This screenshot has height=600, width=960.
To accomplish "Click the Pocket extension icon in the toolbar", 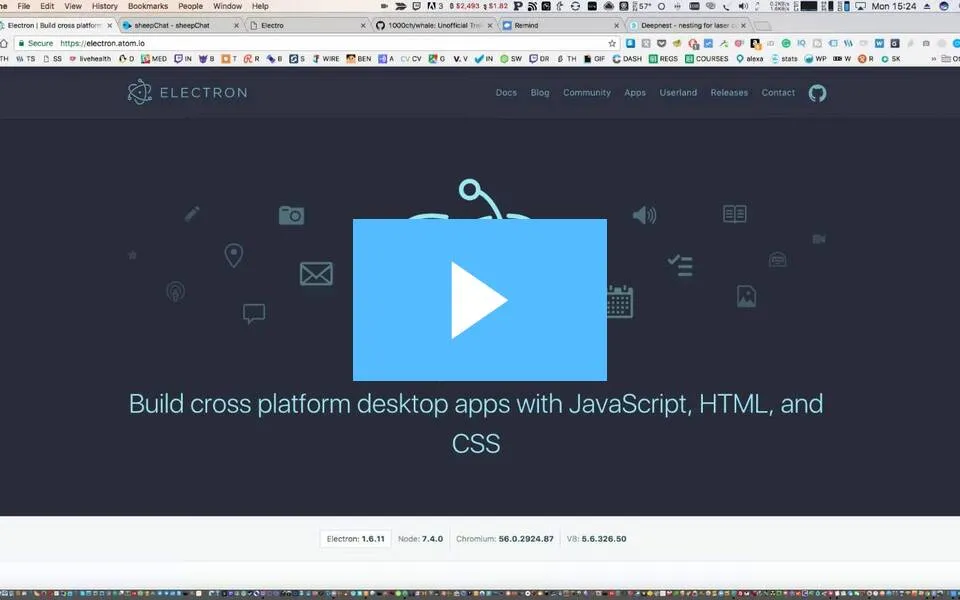I will click(x=661, y=43).
